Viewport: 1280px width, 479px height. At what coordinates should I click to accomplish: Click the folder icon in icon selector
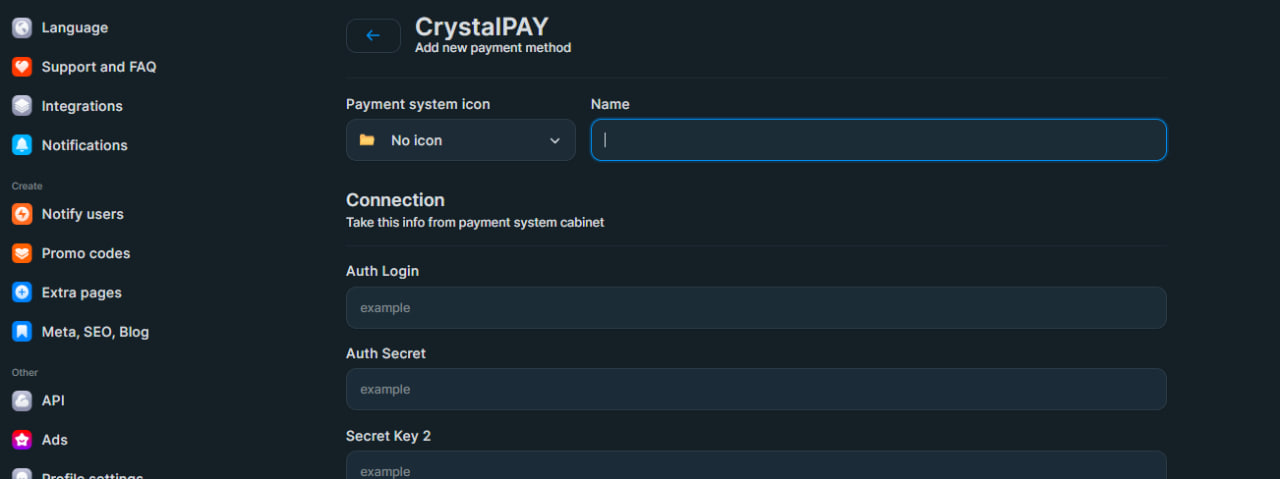pos(367,140)
